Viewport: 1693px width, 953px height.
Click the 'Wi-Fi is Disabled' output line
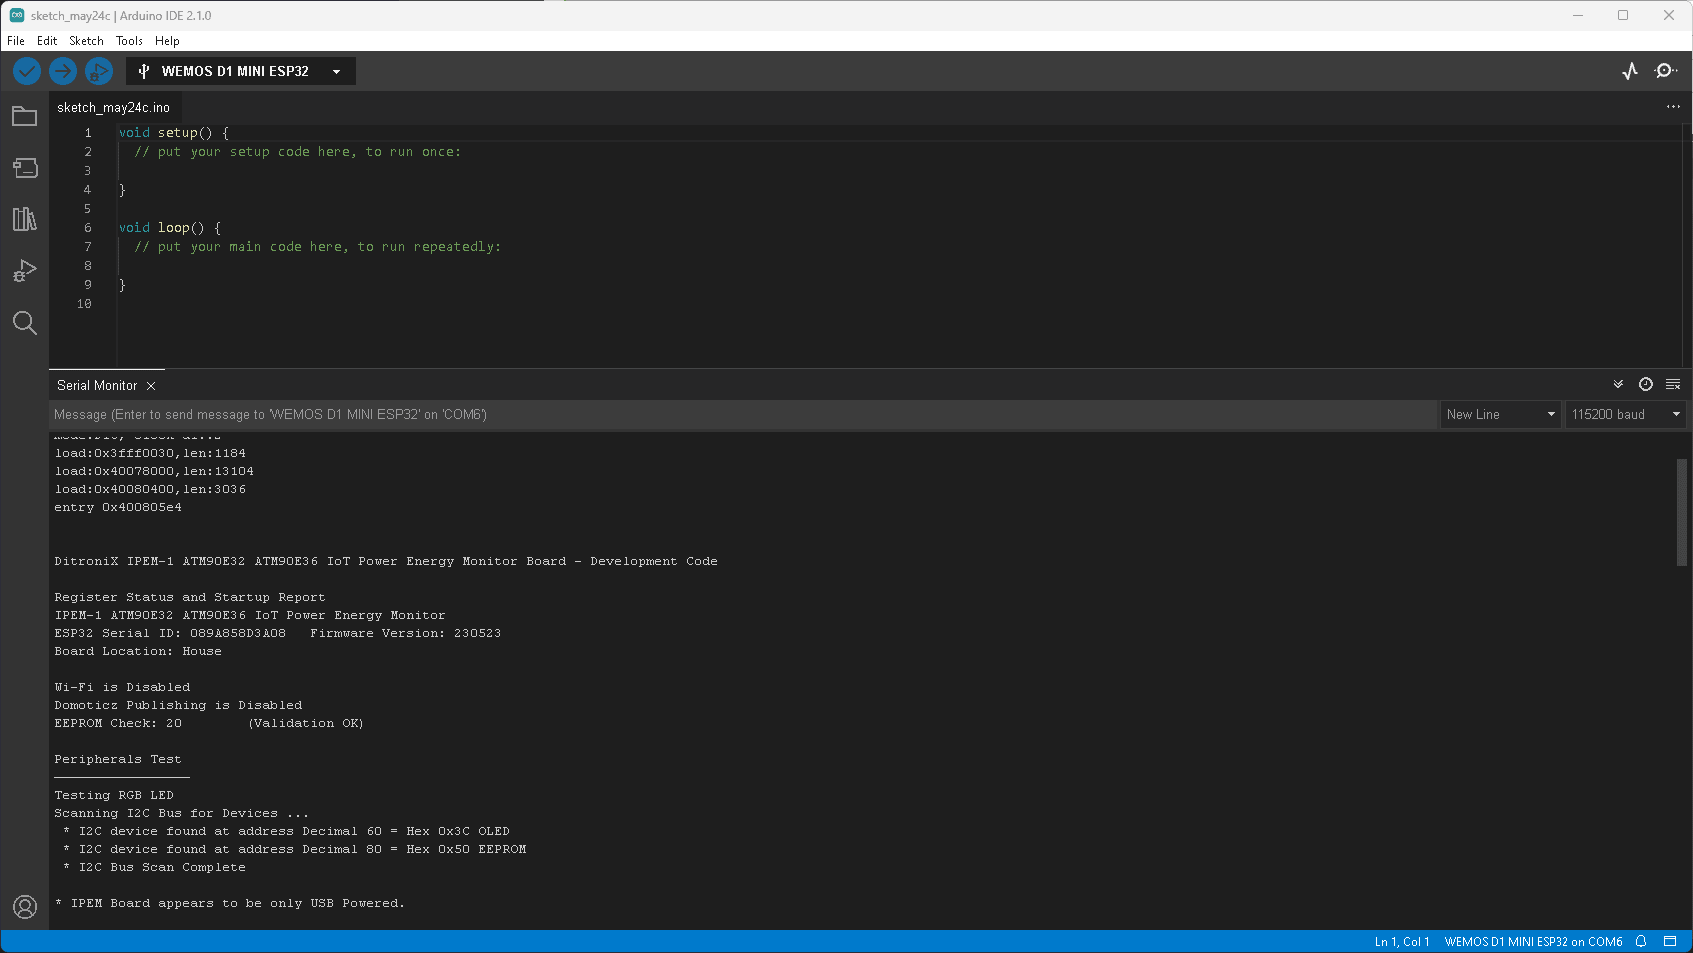coord(122,687)
